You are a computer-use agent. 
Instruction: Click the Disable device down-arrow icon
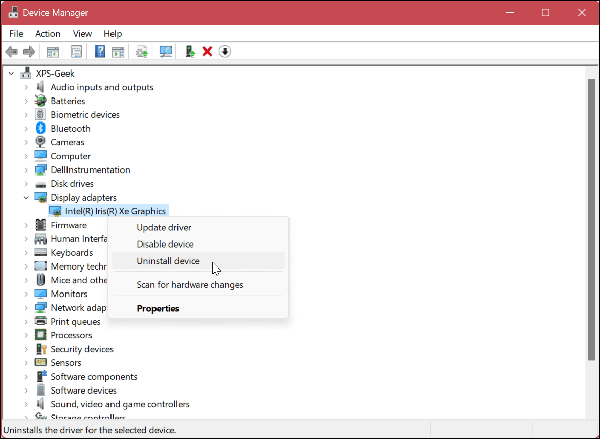click(225, 51)
